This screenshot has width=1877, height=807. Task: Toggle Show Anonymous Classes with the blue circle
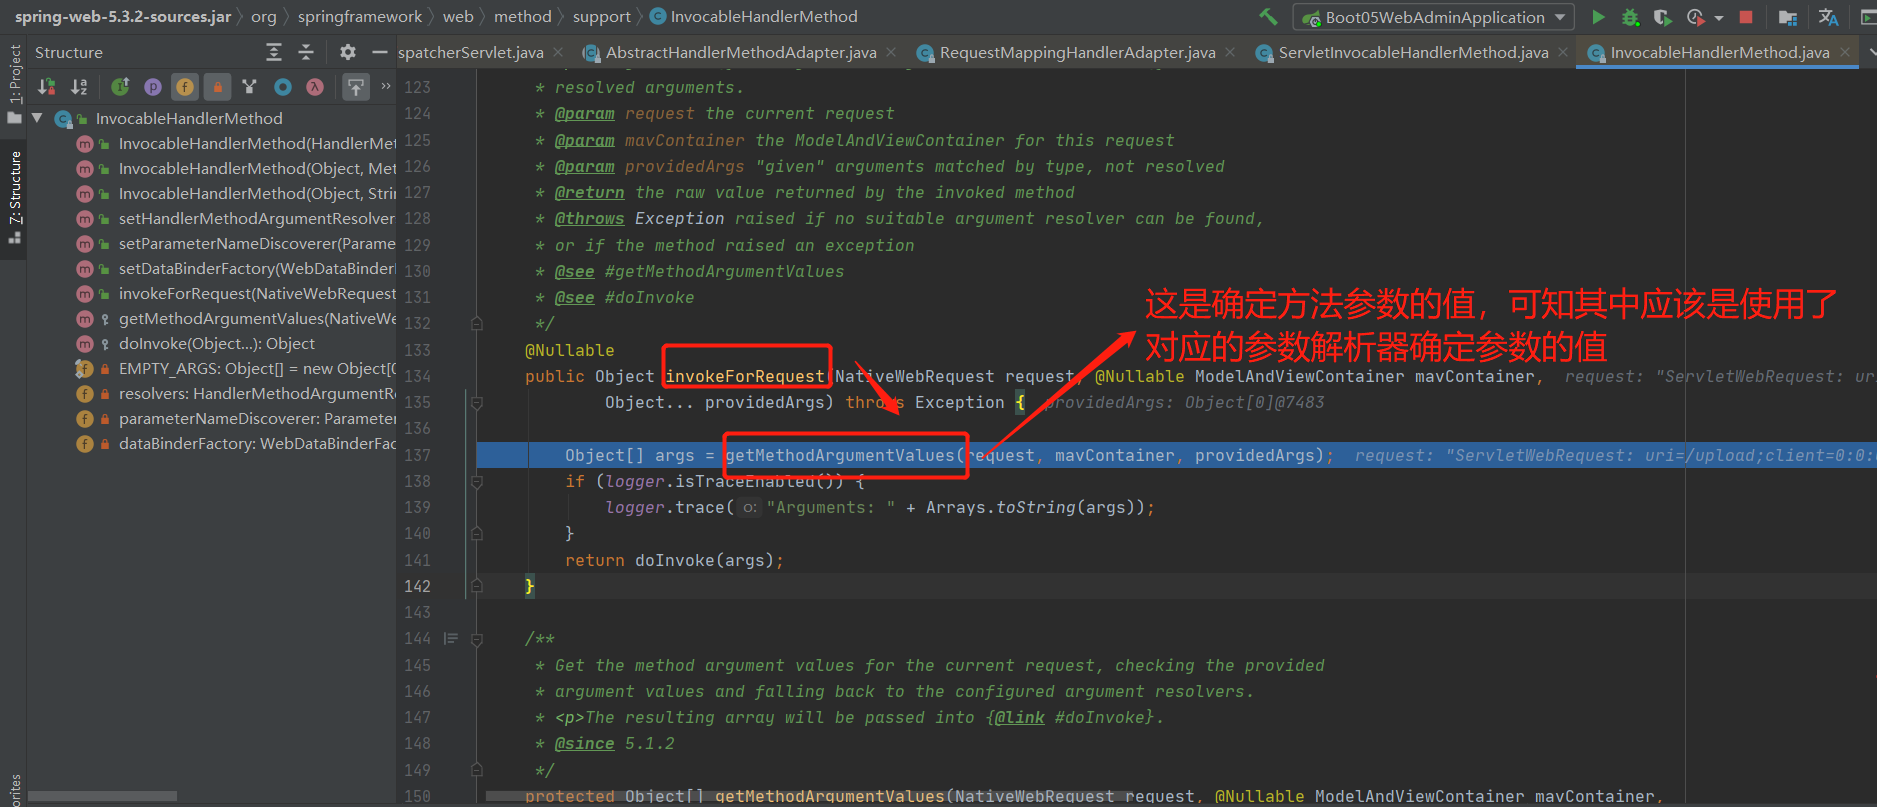tap(283, 87)
